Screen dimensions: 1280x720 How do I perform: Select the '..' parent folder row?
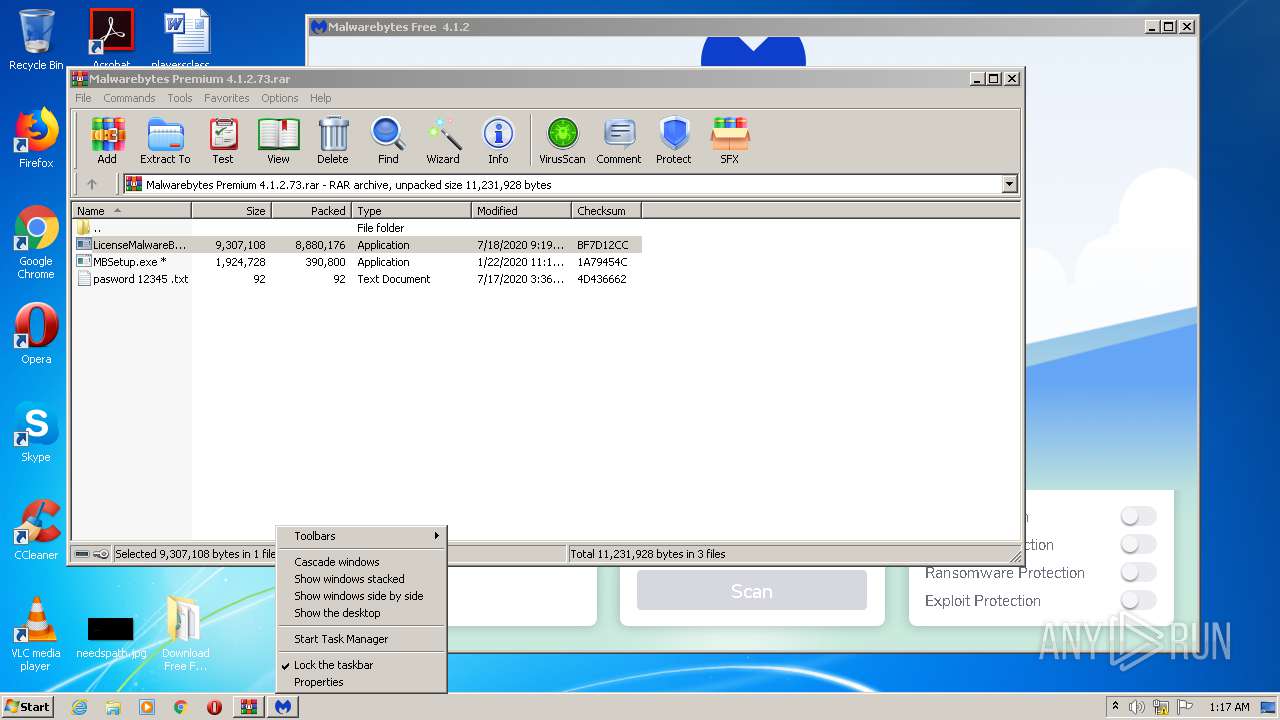pyautogui.click(x=357, y=228)
